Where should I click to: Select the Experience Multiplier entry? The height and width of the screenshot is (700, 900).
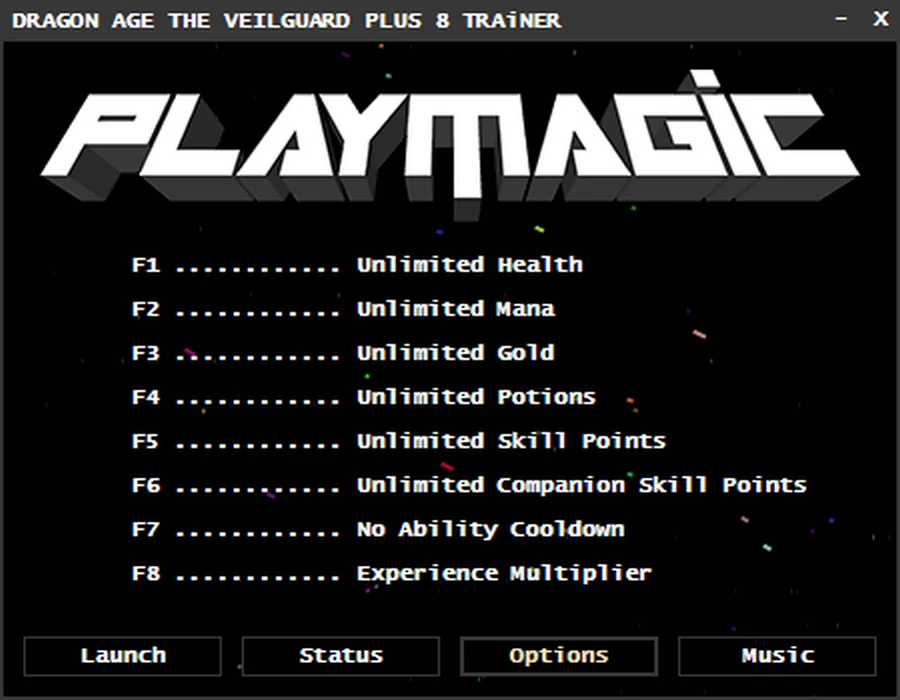tap(392, 573)
